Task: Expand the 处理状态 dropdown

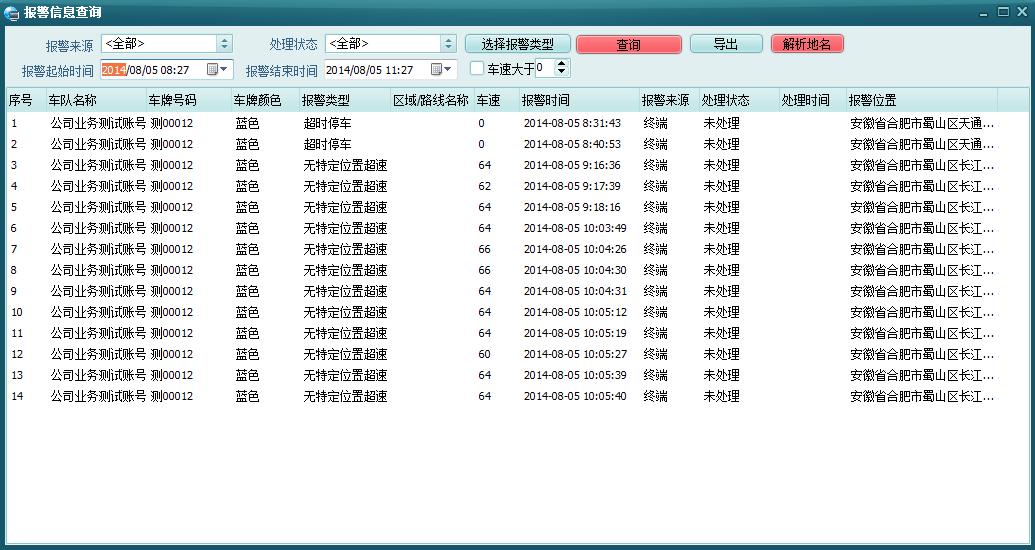Action: 448,44
